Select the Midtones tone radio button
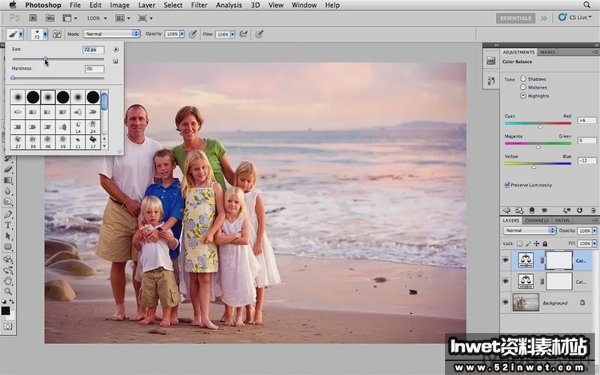 [x=523, y=87]
